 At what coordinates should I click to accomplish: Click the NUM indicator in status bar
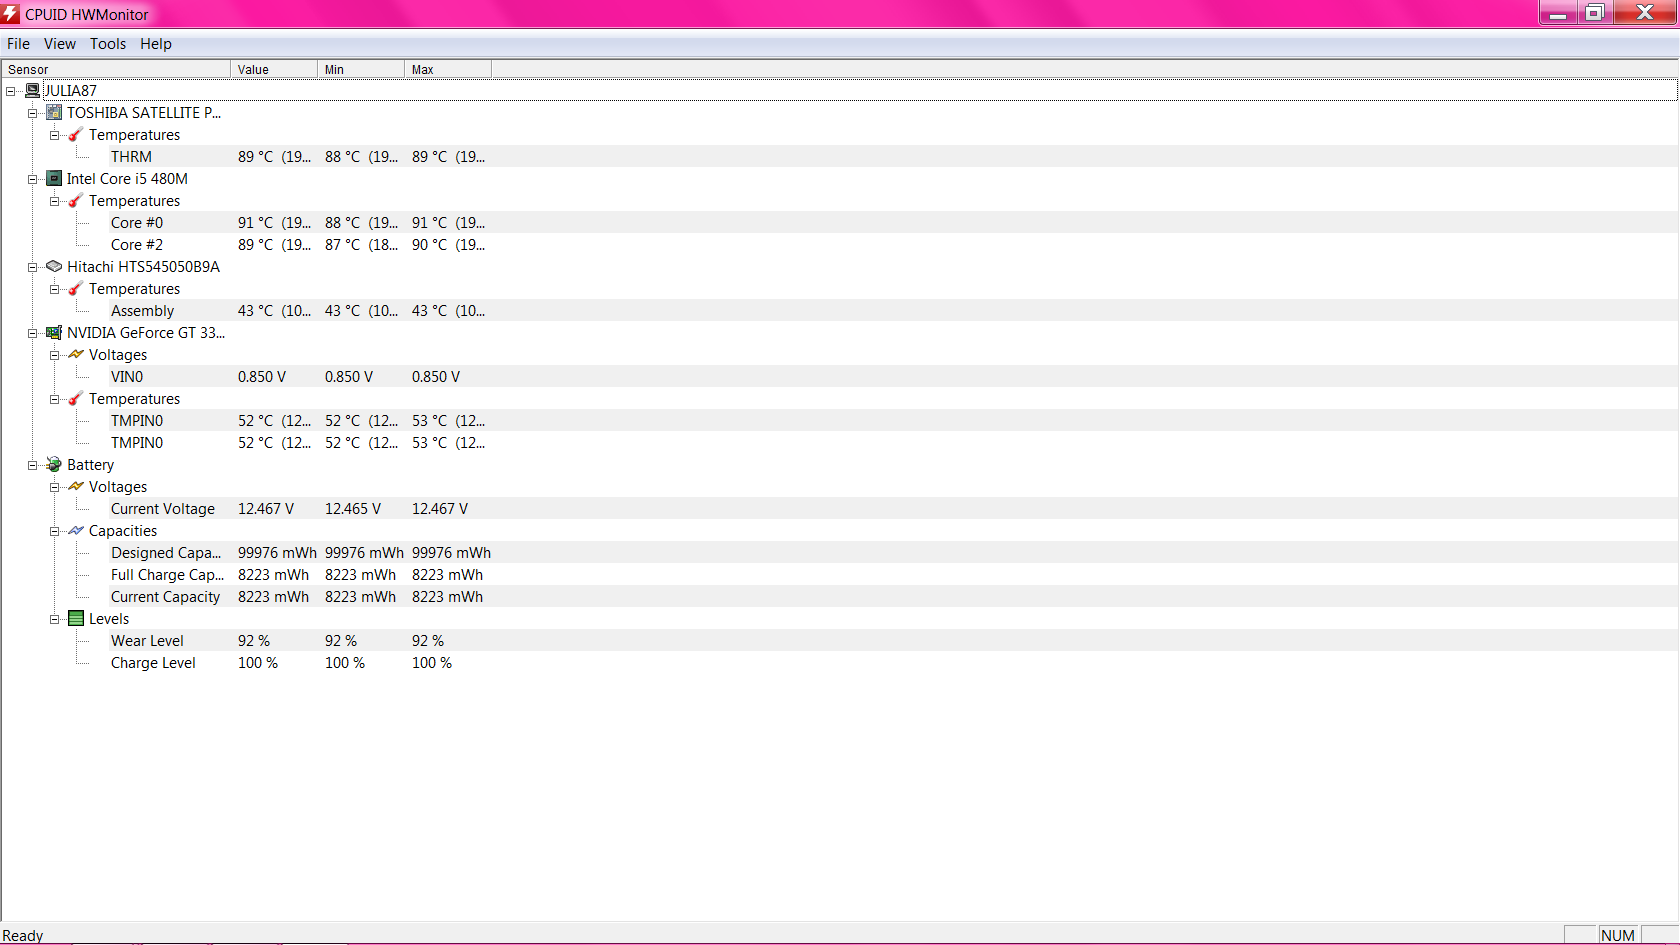(x=1618, y=935)
